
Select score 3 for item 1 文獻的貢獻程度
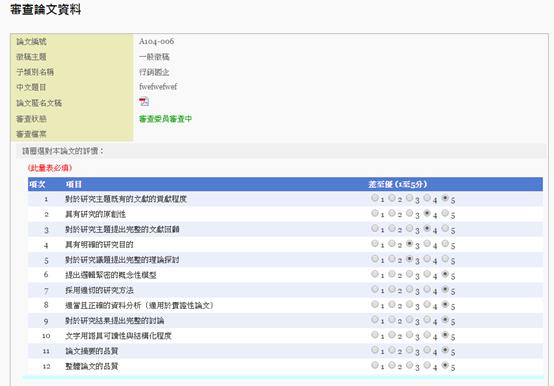409,198
